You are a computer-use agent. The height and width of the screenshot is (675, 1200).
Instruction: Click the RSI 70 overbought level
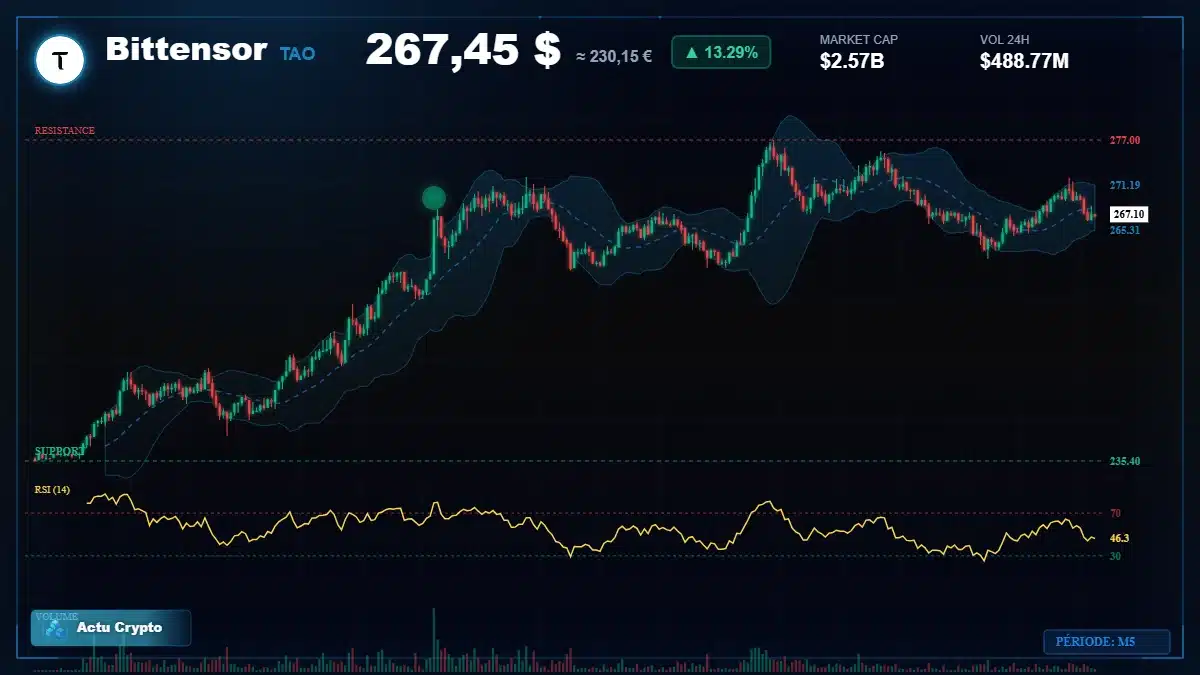point(1115,513)
